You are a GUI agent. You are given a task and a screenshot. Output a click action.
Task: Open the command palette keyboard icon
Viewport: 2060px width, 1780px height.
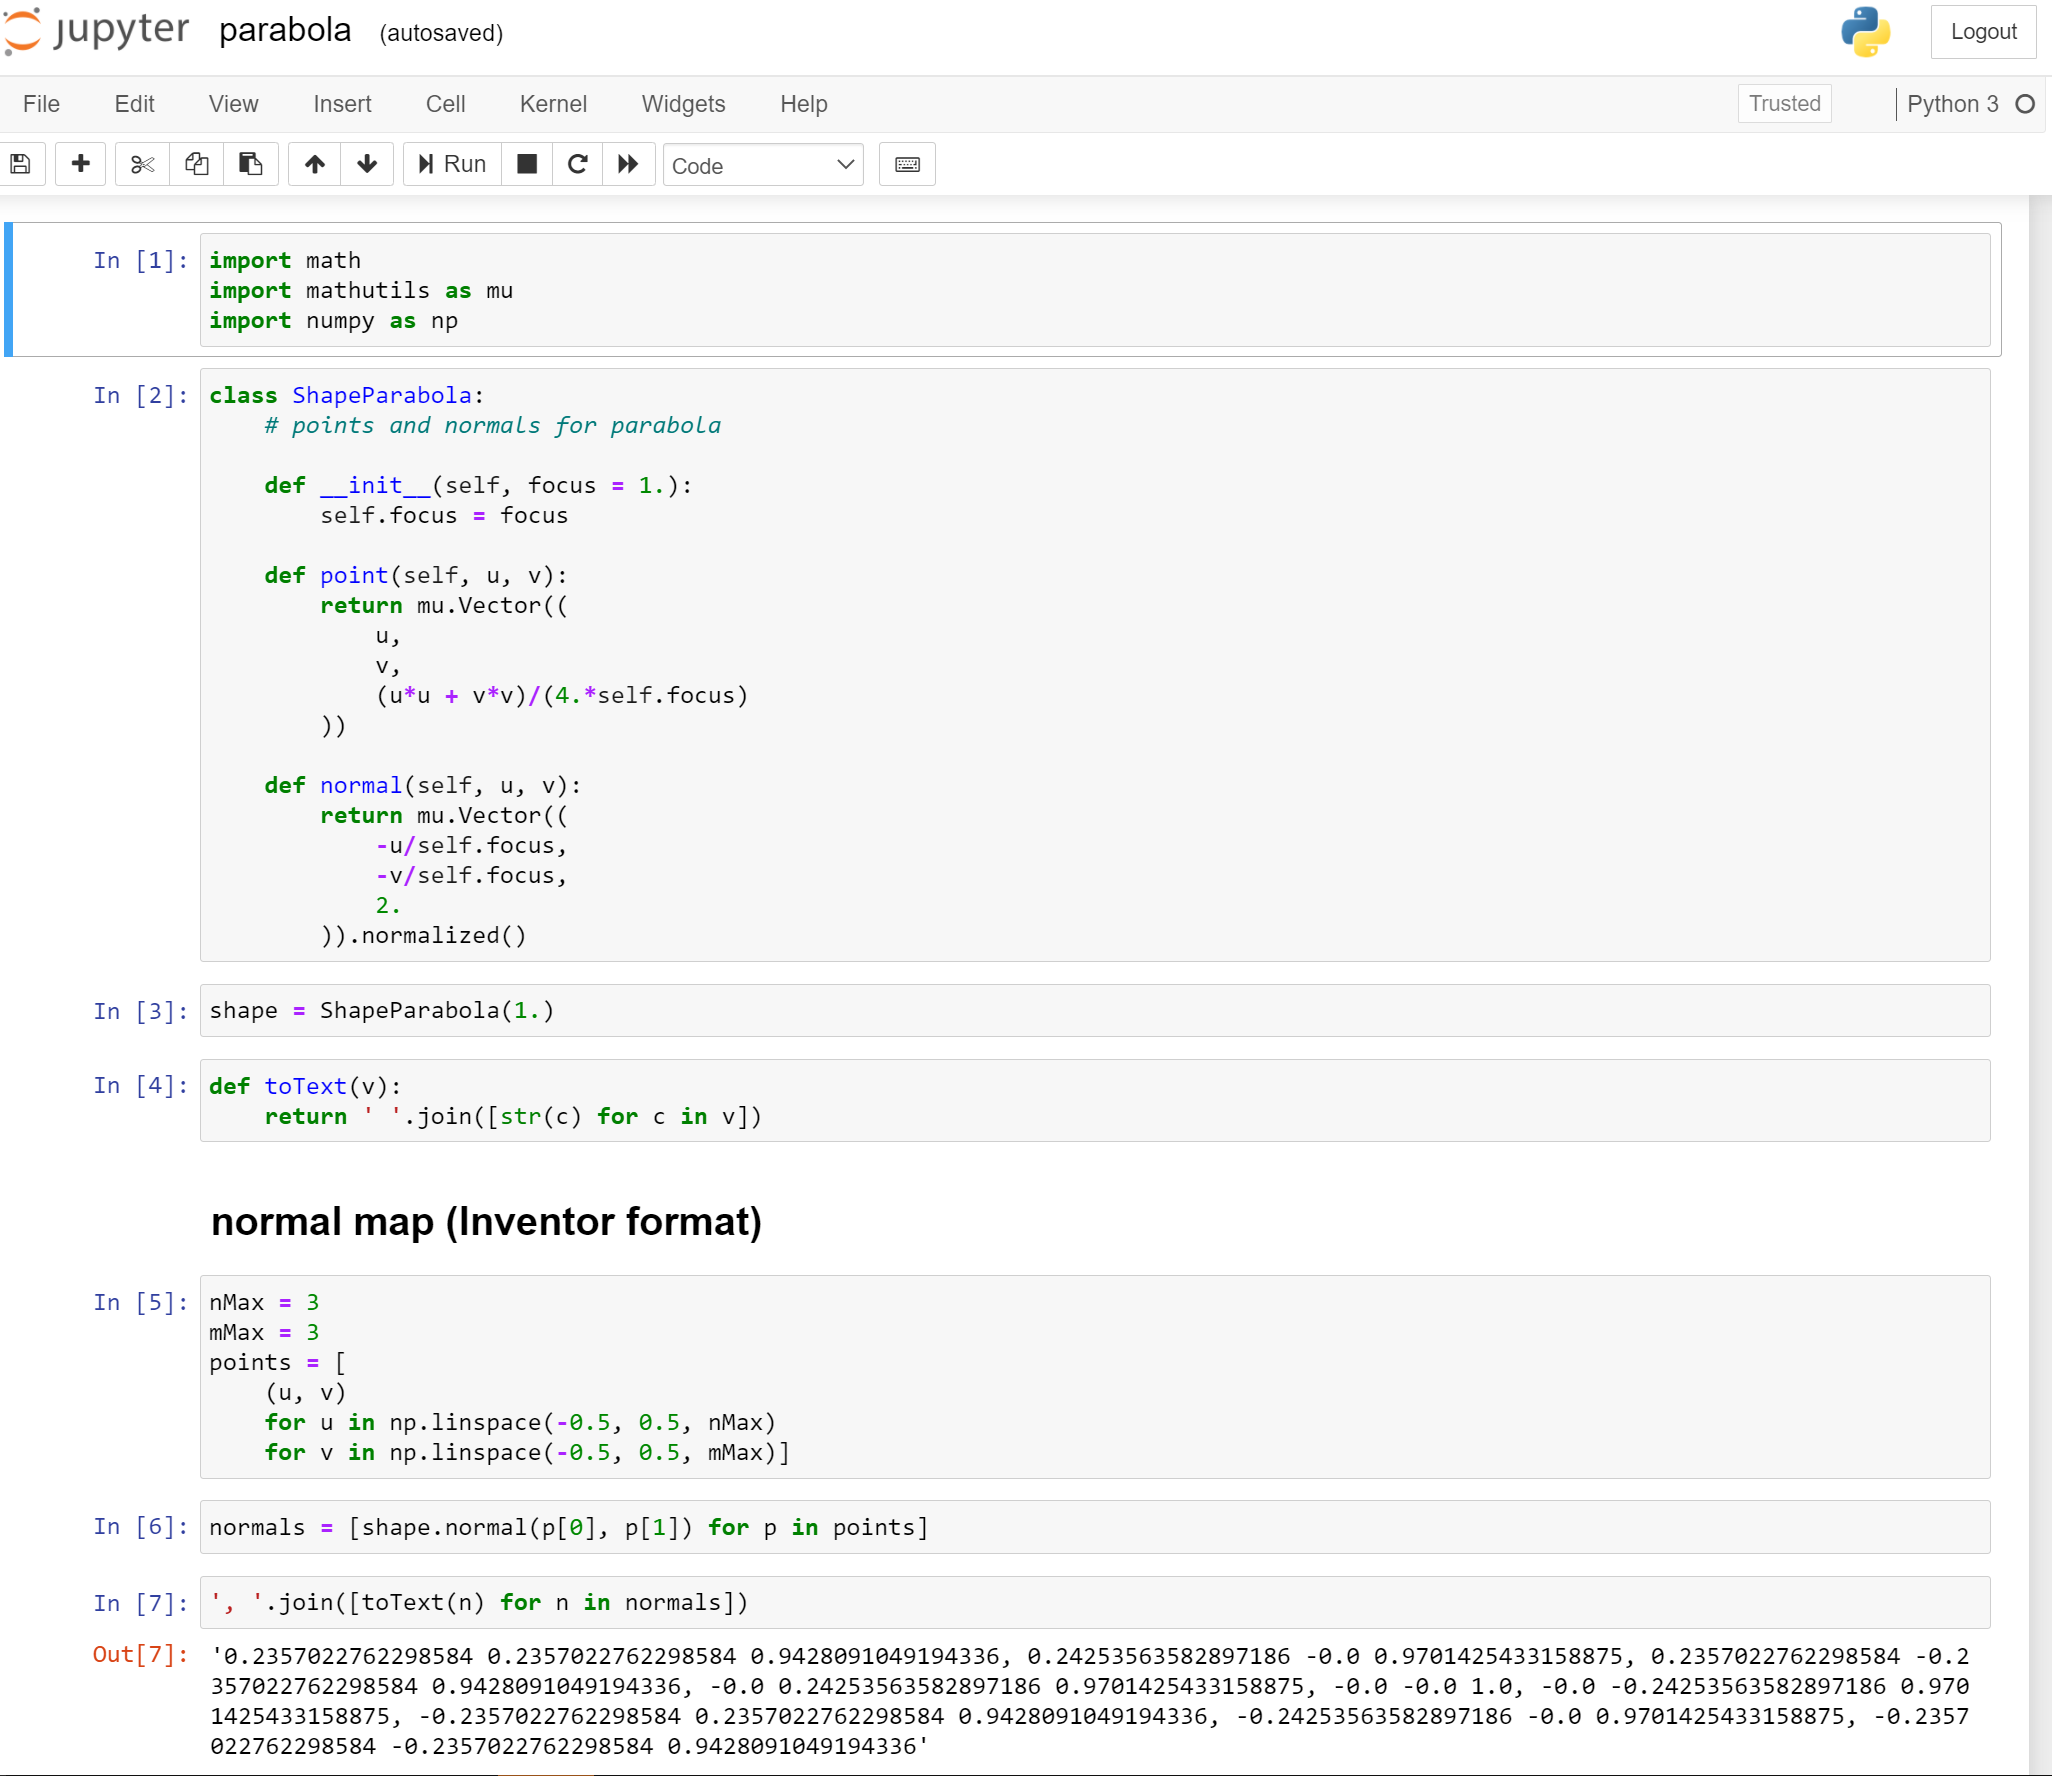[x=909, y=165]
